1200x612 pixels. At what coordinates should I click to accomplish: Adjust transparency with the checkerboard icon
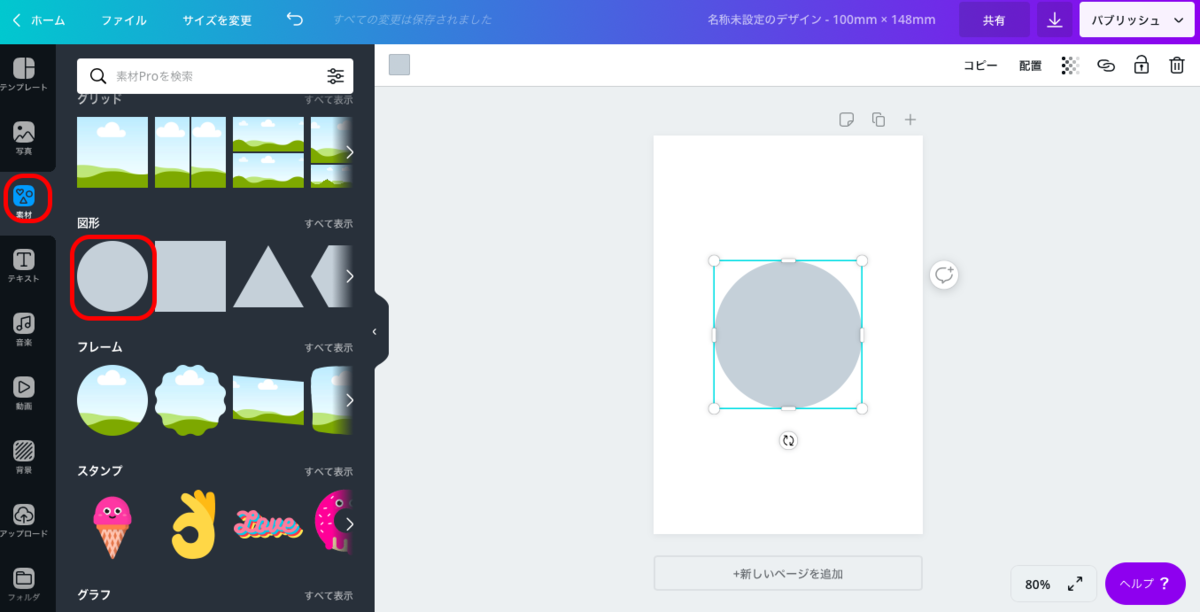(x=1069, y=65)
